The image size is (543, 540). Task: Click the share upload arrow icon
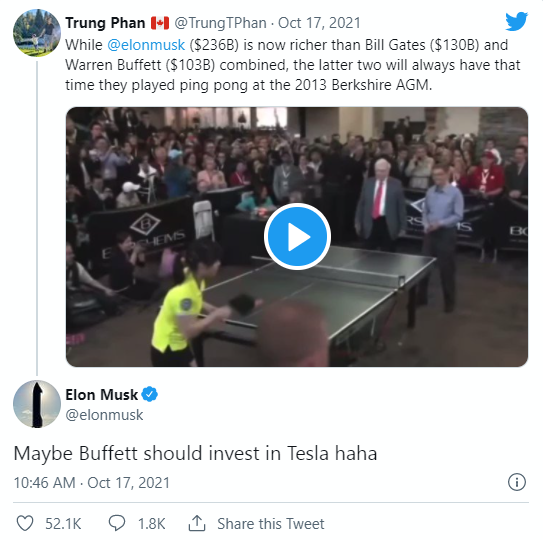tap(197, 523)
